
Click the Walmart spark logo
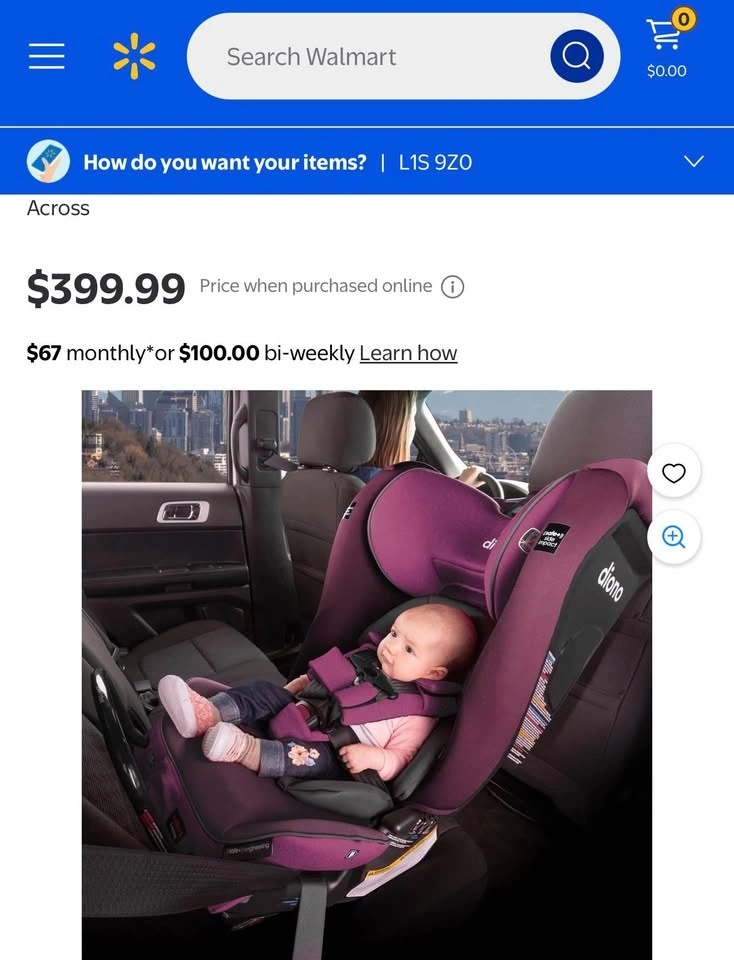point(134,56)
